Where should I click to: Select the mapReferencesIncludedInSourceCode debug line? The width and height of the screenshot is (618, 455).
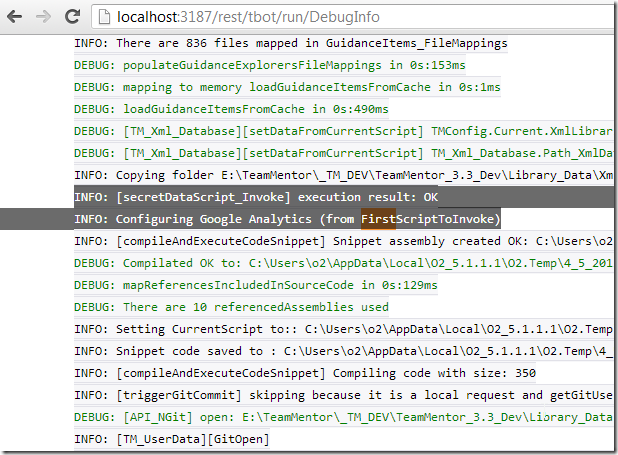[247, 285]
